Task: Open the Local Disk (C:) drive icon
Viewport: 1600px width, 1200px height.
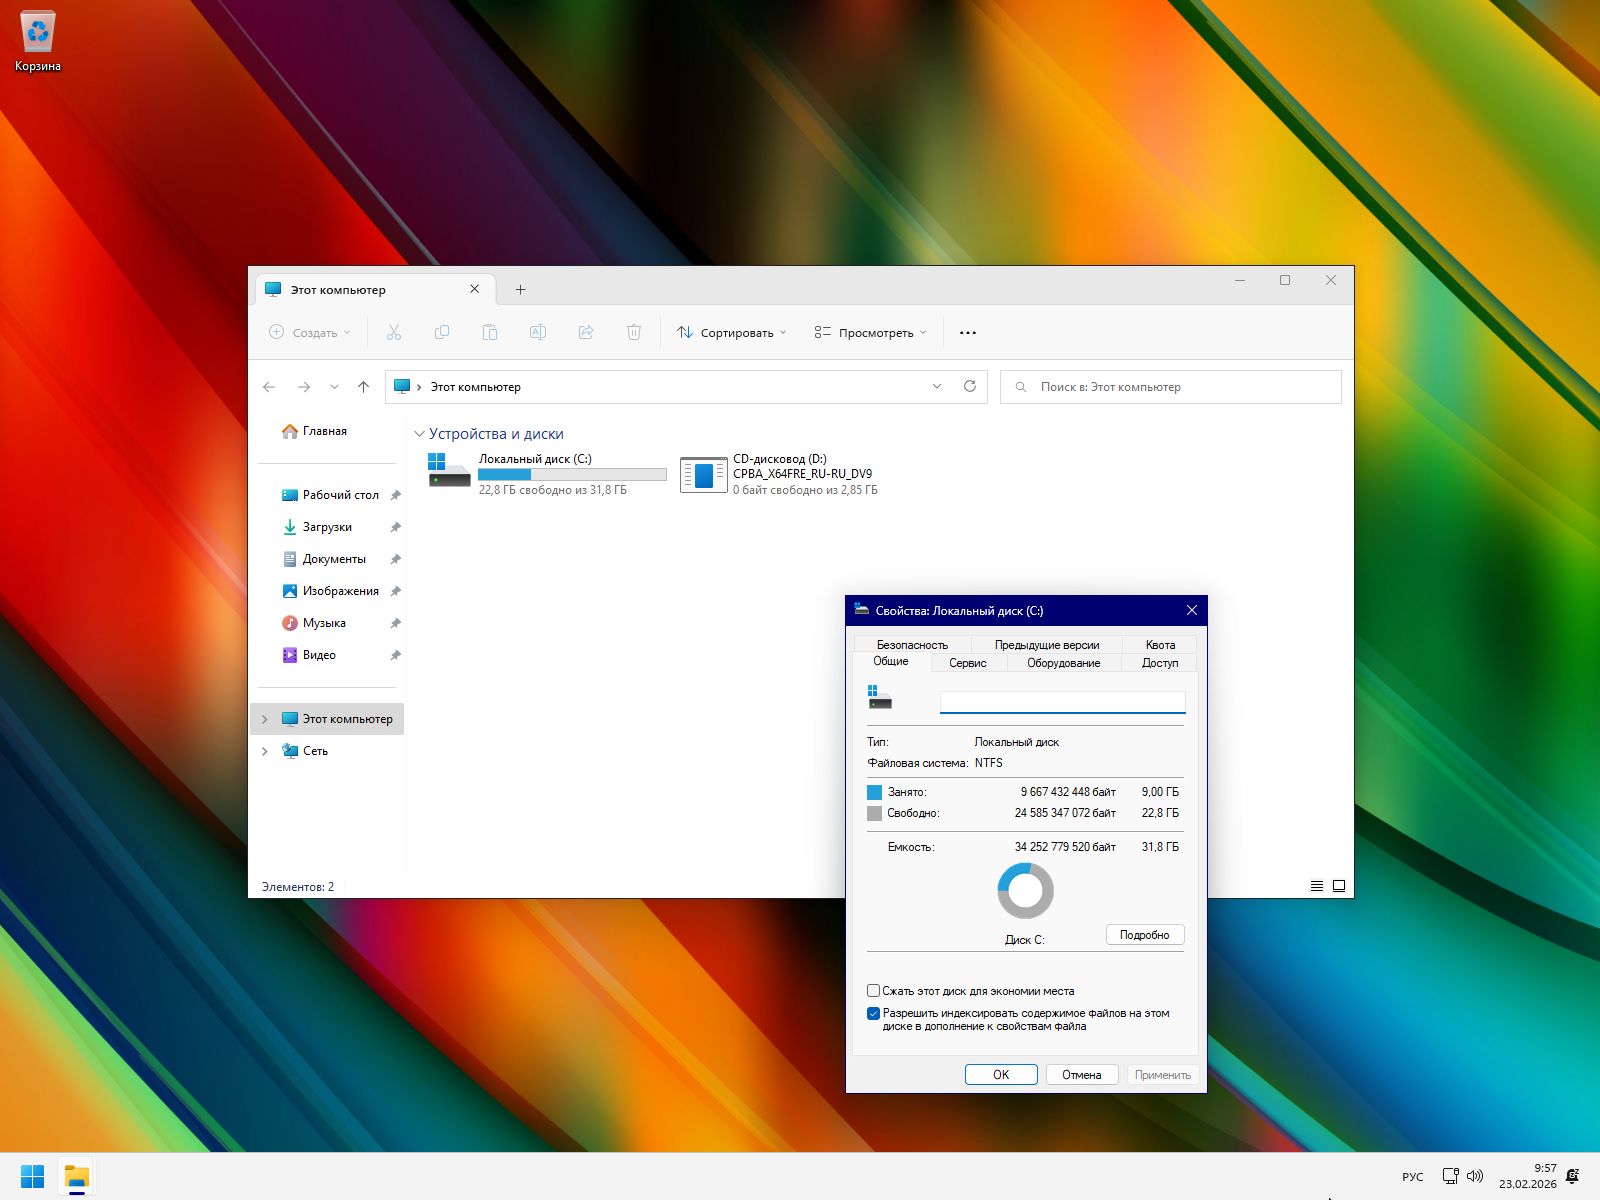Action: tap(449, 474)
